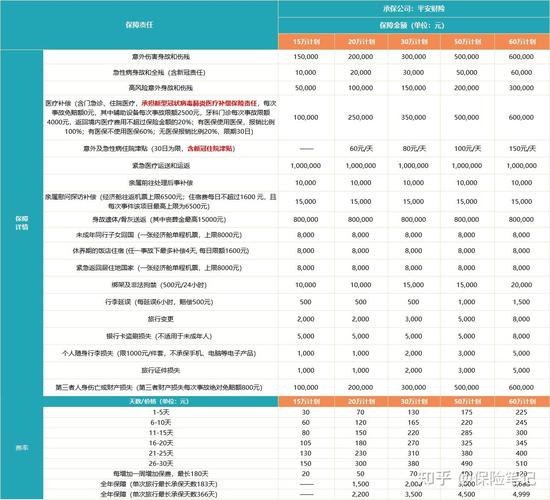Click the 105 price in 16-20天 row

[x=306, y=443]
